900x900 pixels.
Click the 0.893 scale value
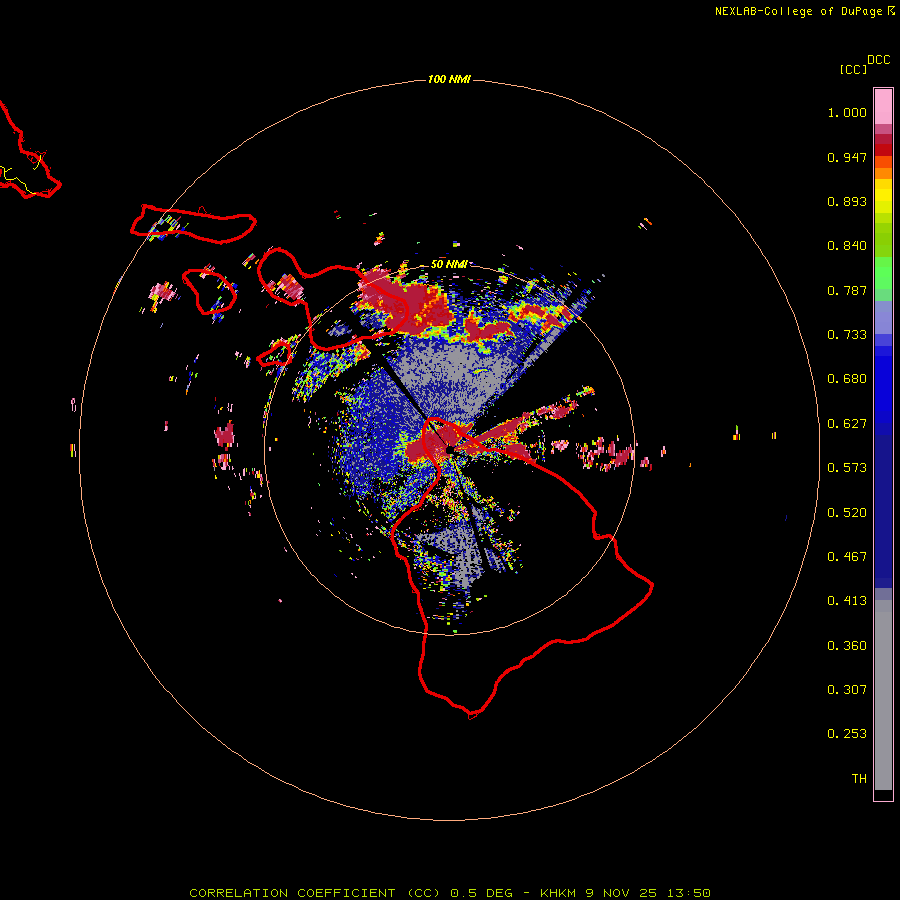pos(847,201)
